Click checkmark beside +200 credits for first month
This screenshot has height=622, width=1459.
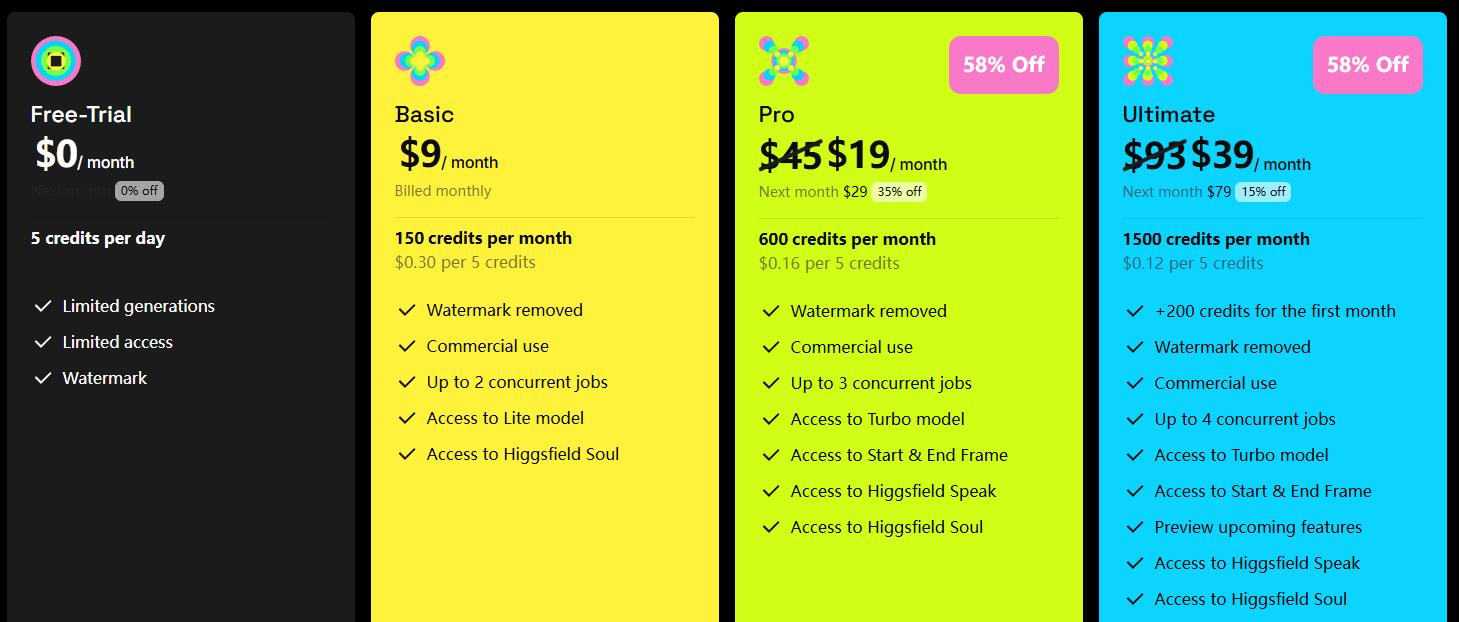click(x=1135, y=311)
